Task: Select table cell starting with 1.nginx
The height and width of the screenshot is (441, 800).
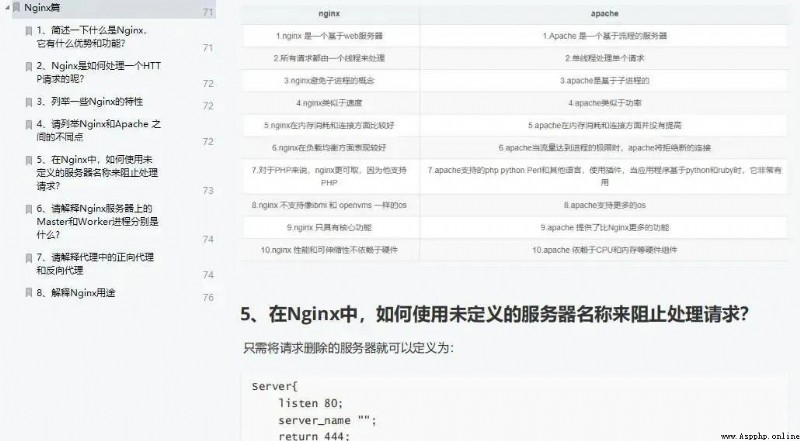Action: (329, 36)
